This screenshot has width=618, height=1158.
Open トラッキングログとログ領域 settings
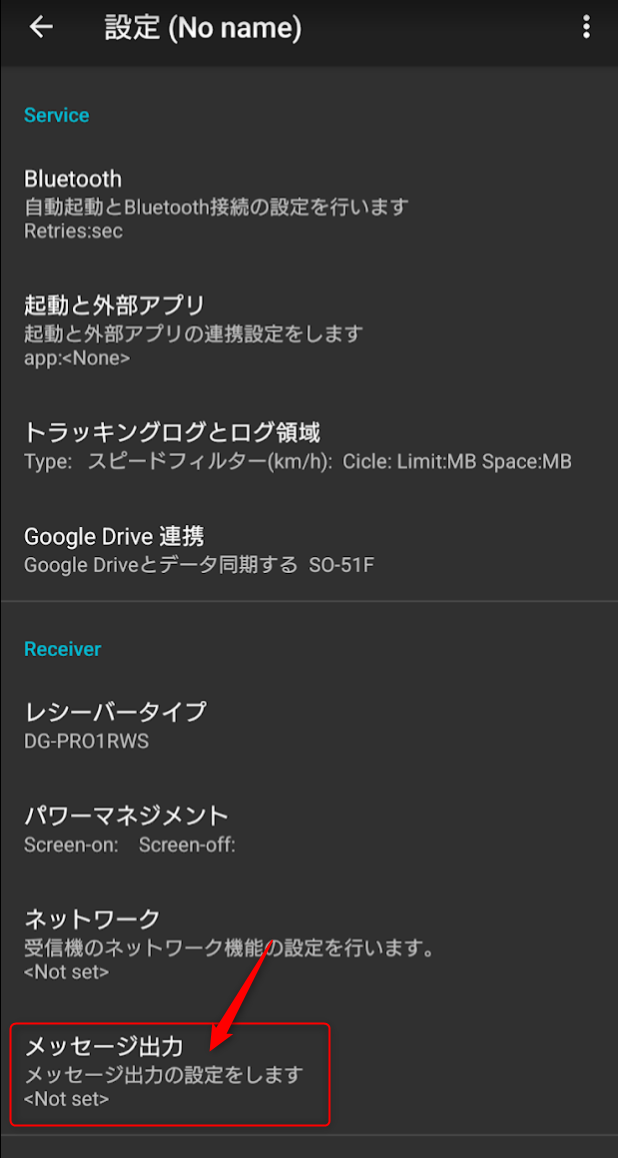click(x=172, y=432)
